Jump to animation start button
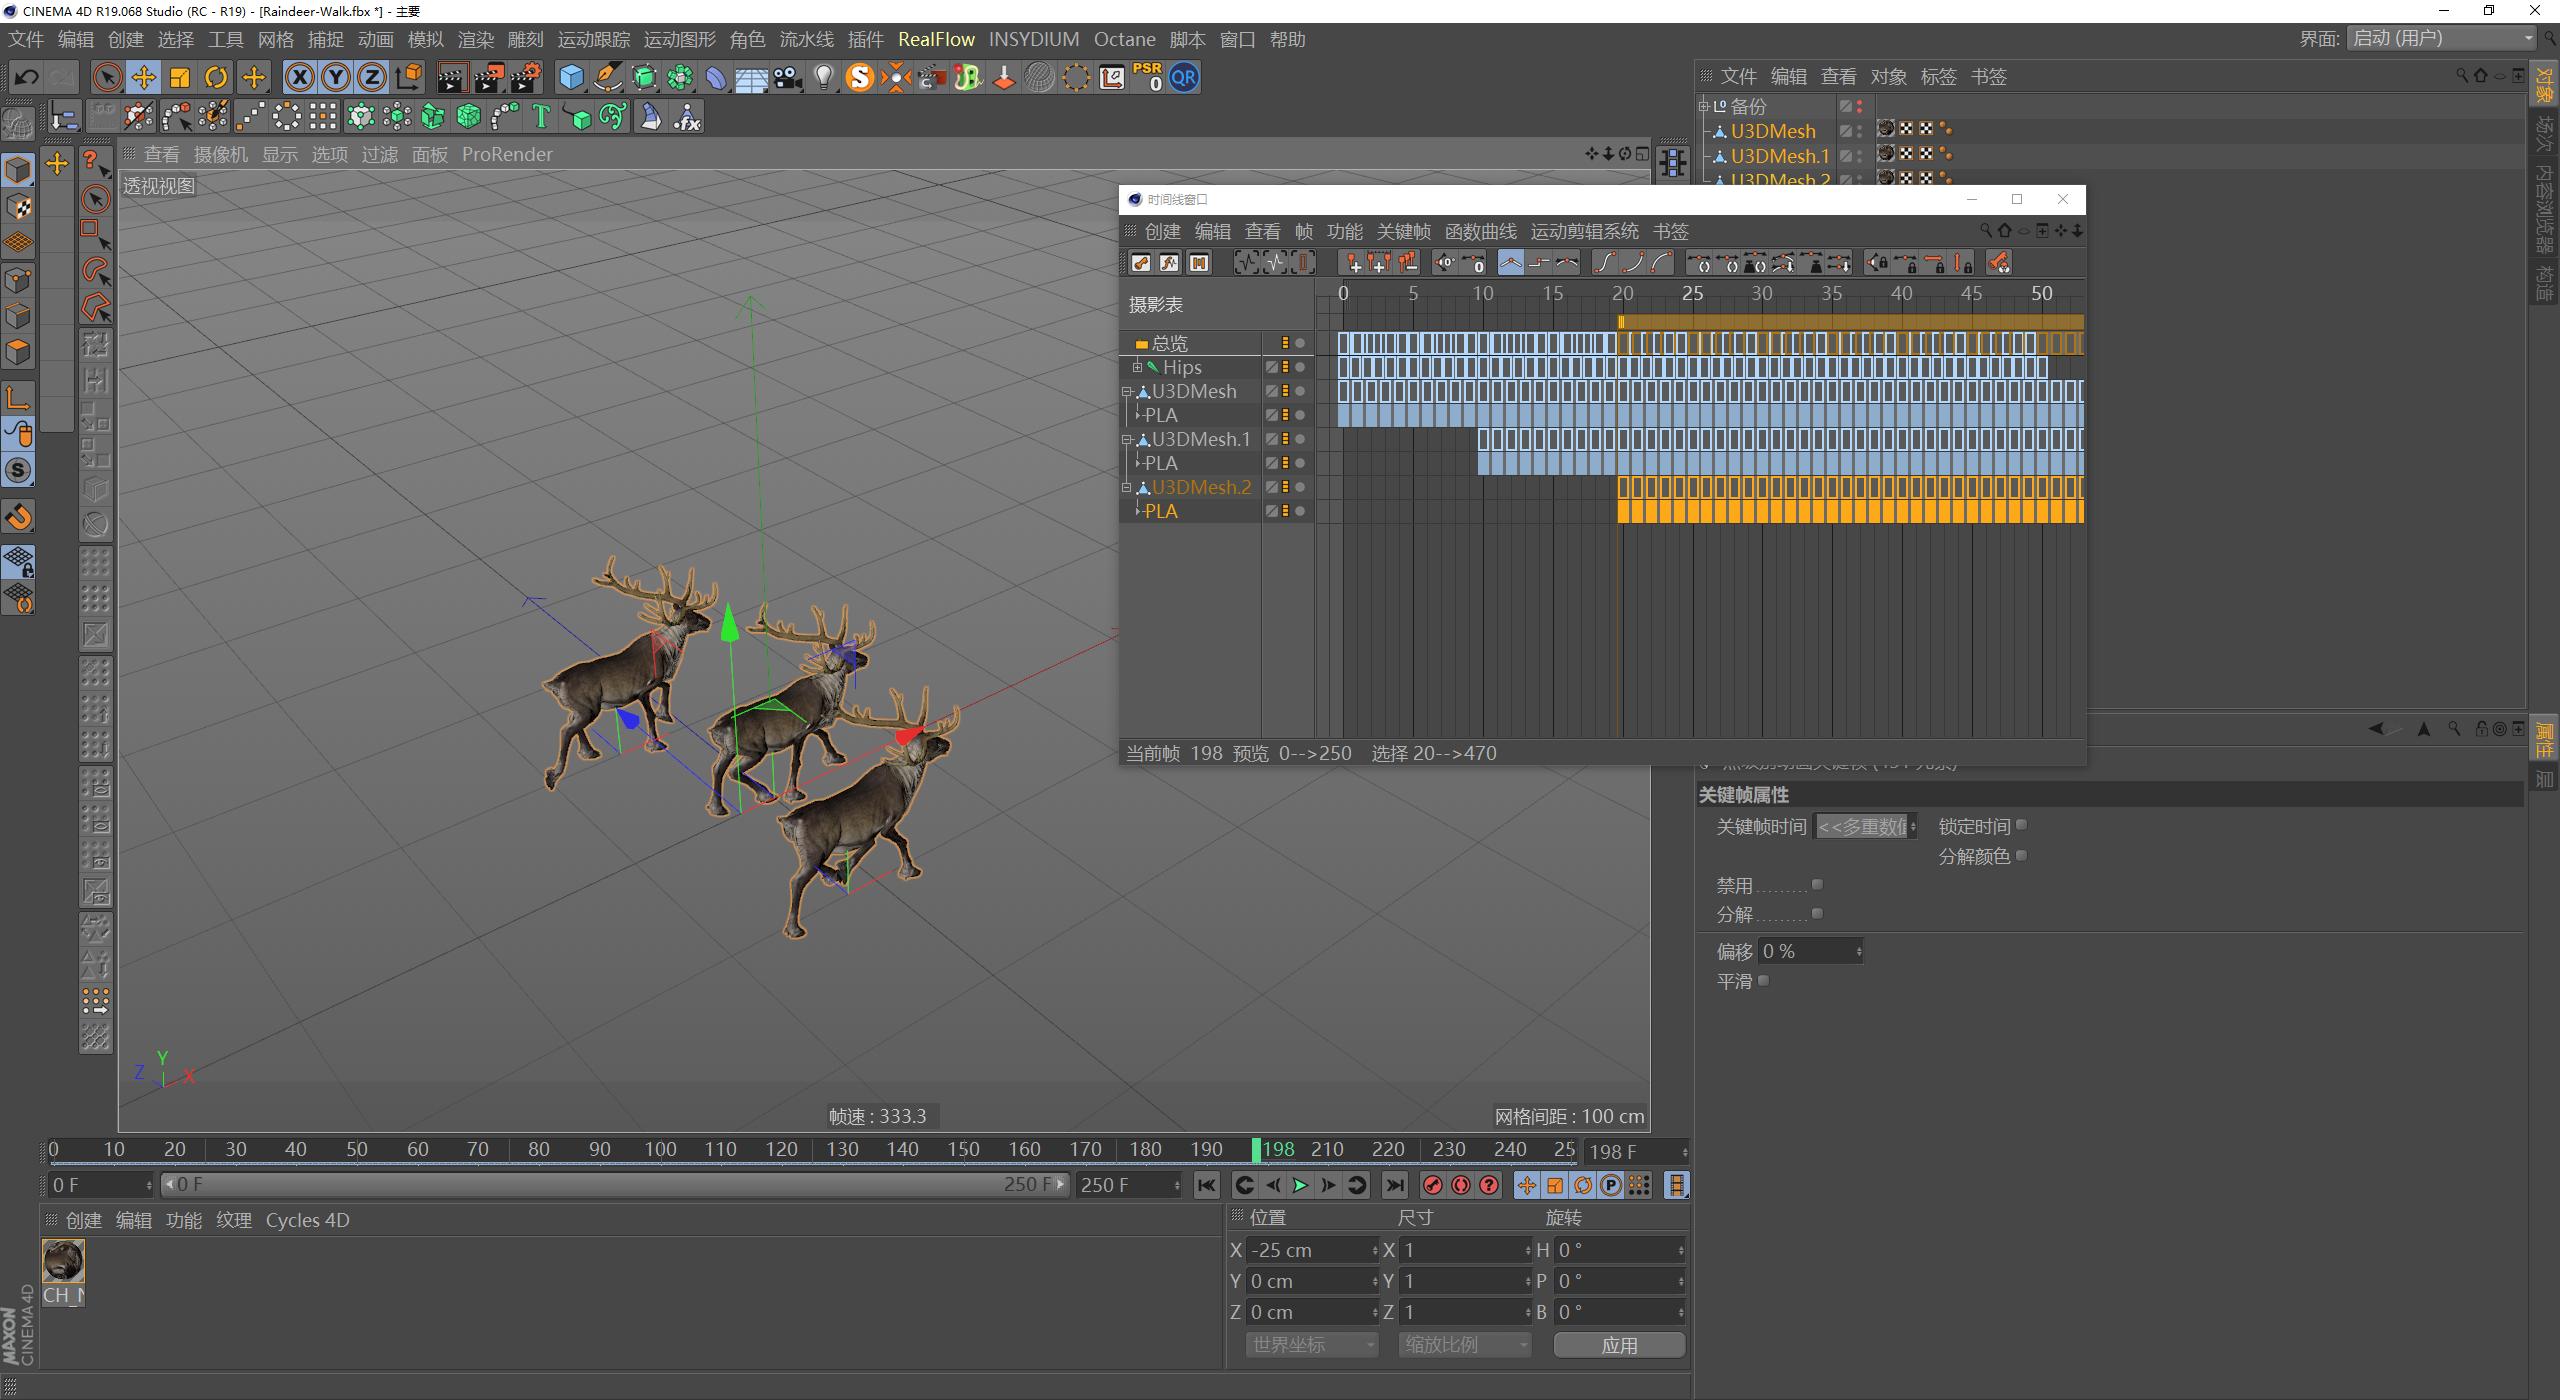This screenshot has width=2560, height=1400. [x=1206, y=1185]
